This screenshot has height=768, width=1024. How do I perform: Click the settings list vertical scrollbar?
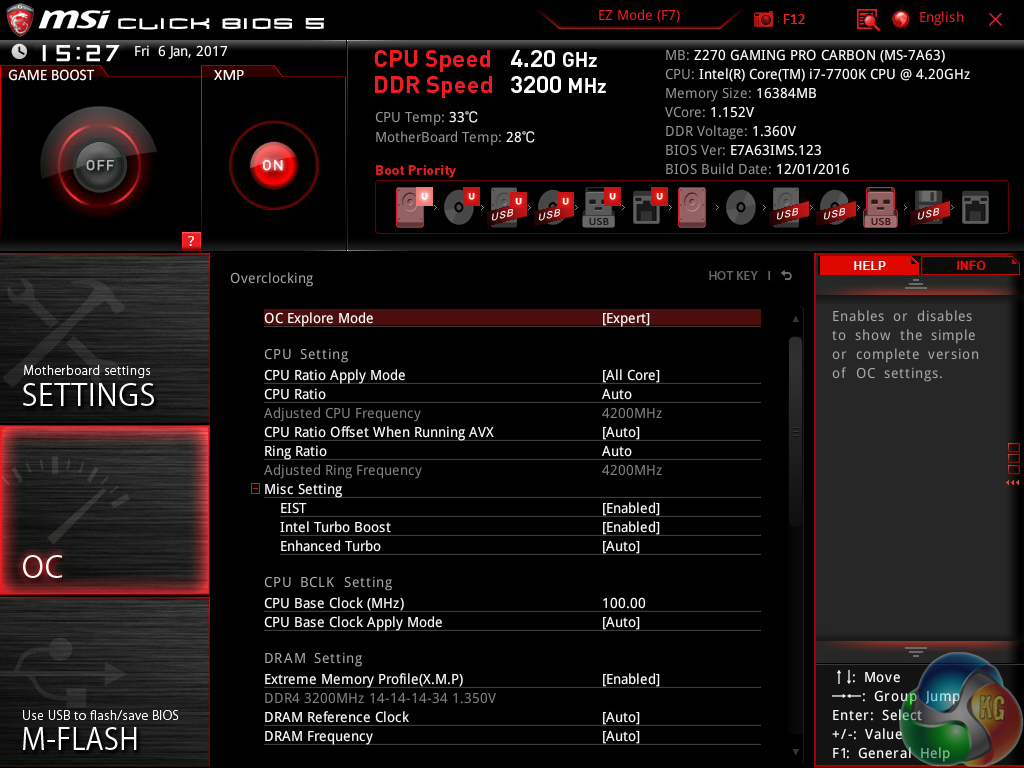(796, 430)
